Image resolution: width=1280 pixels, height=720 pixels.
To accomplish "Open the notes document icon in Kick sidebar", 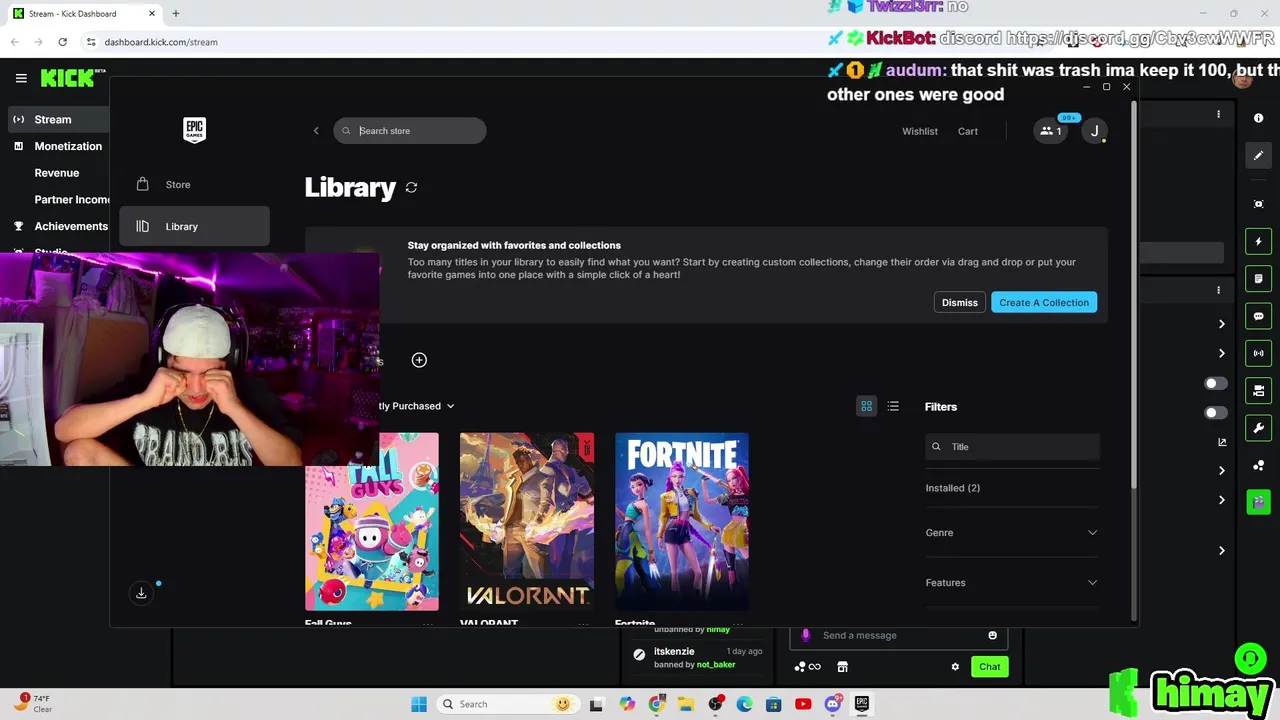I will point(1259,279).
